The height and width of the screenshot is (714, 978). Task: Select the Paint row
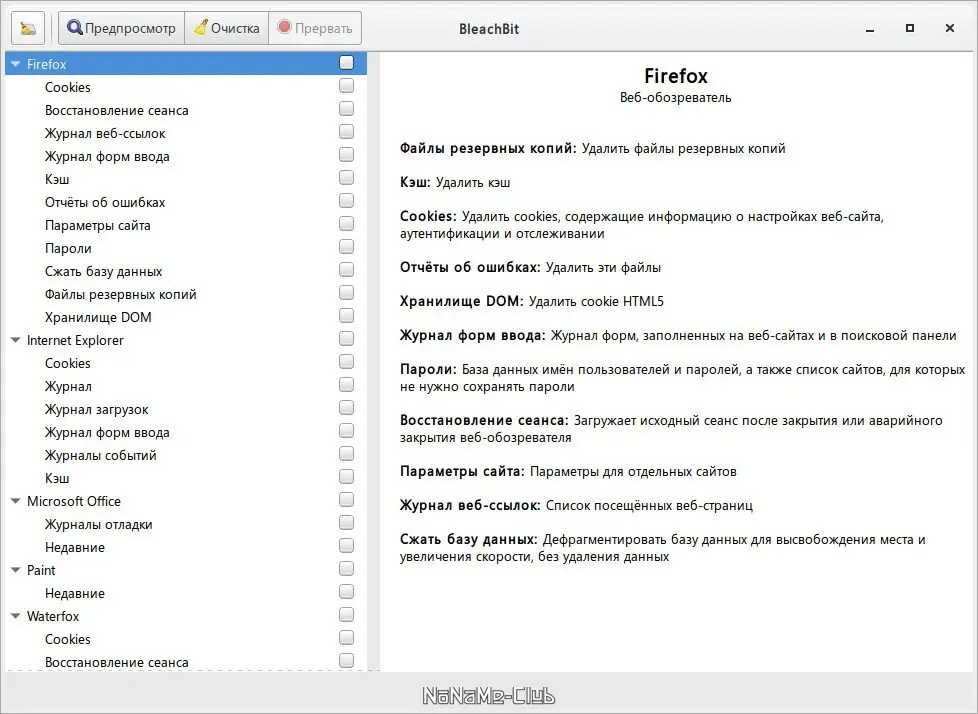(186, 570)
